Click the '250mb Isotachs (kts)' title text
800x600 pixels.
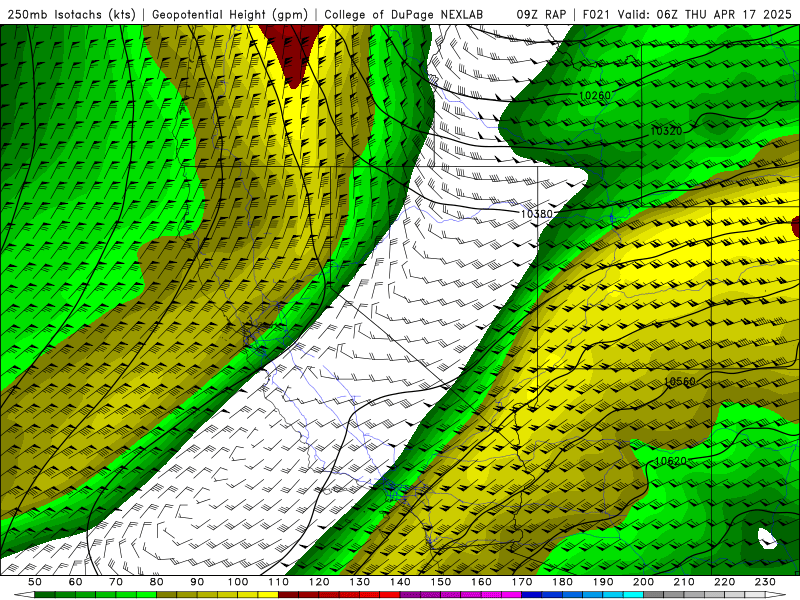71,15
